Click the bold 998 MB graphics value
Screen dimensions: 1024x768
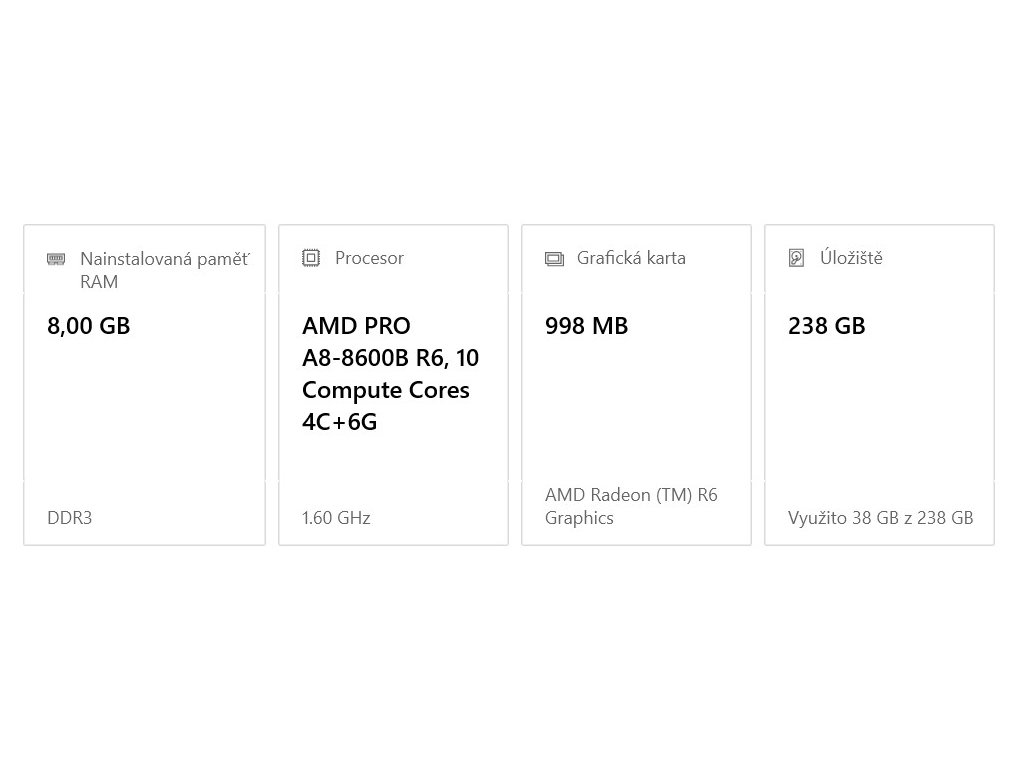[586, 326]
